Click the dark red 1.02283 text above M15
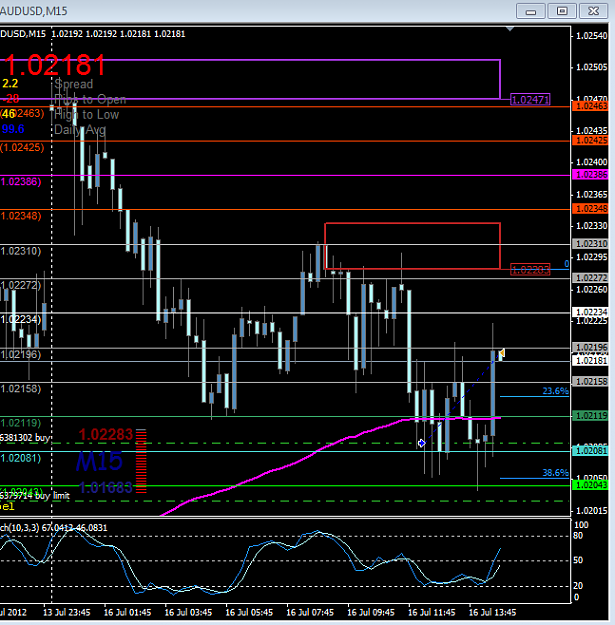The width and height of the screenshot is (615, 625). (105, 434)
